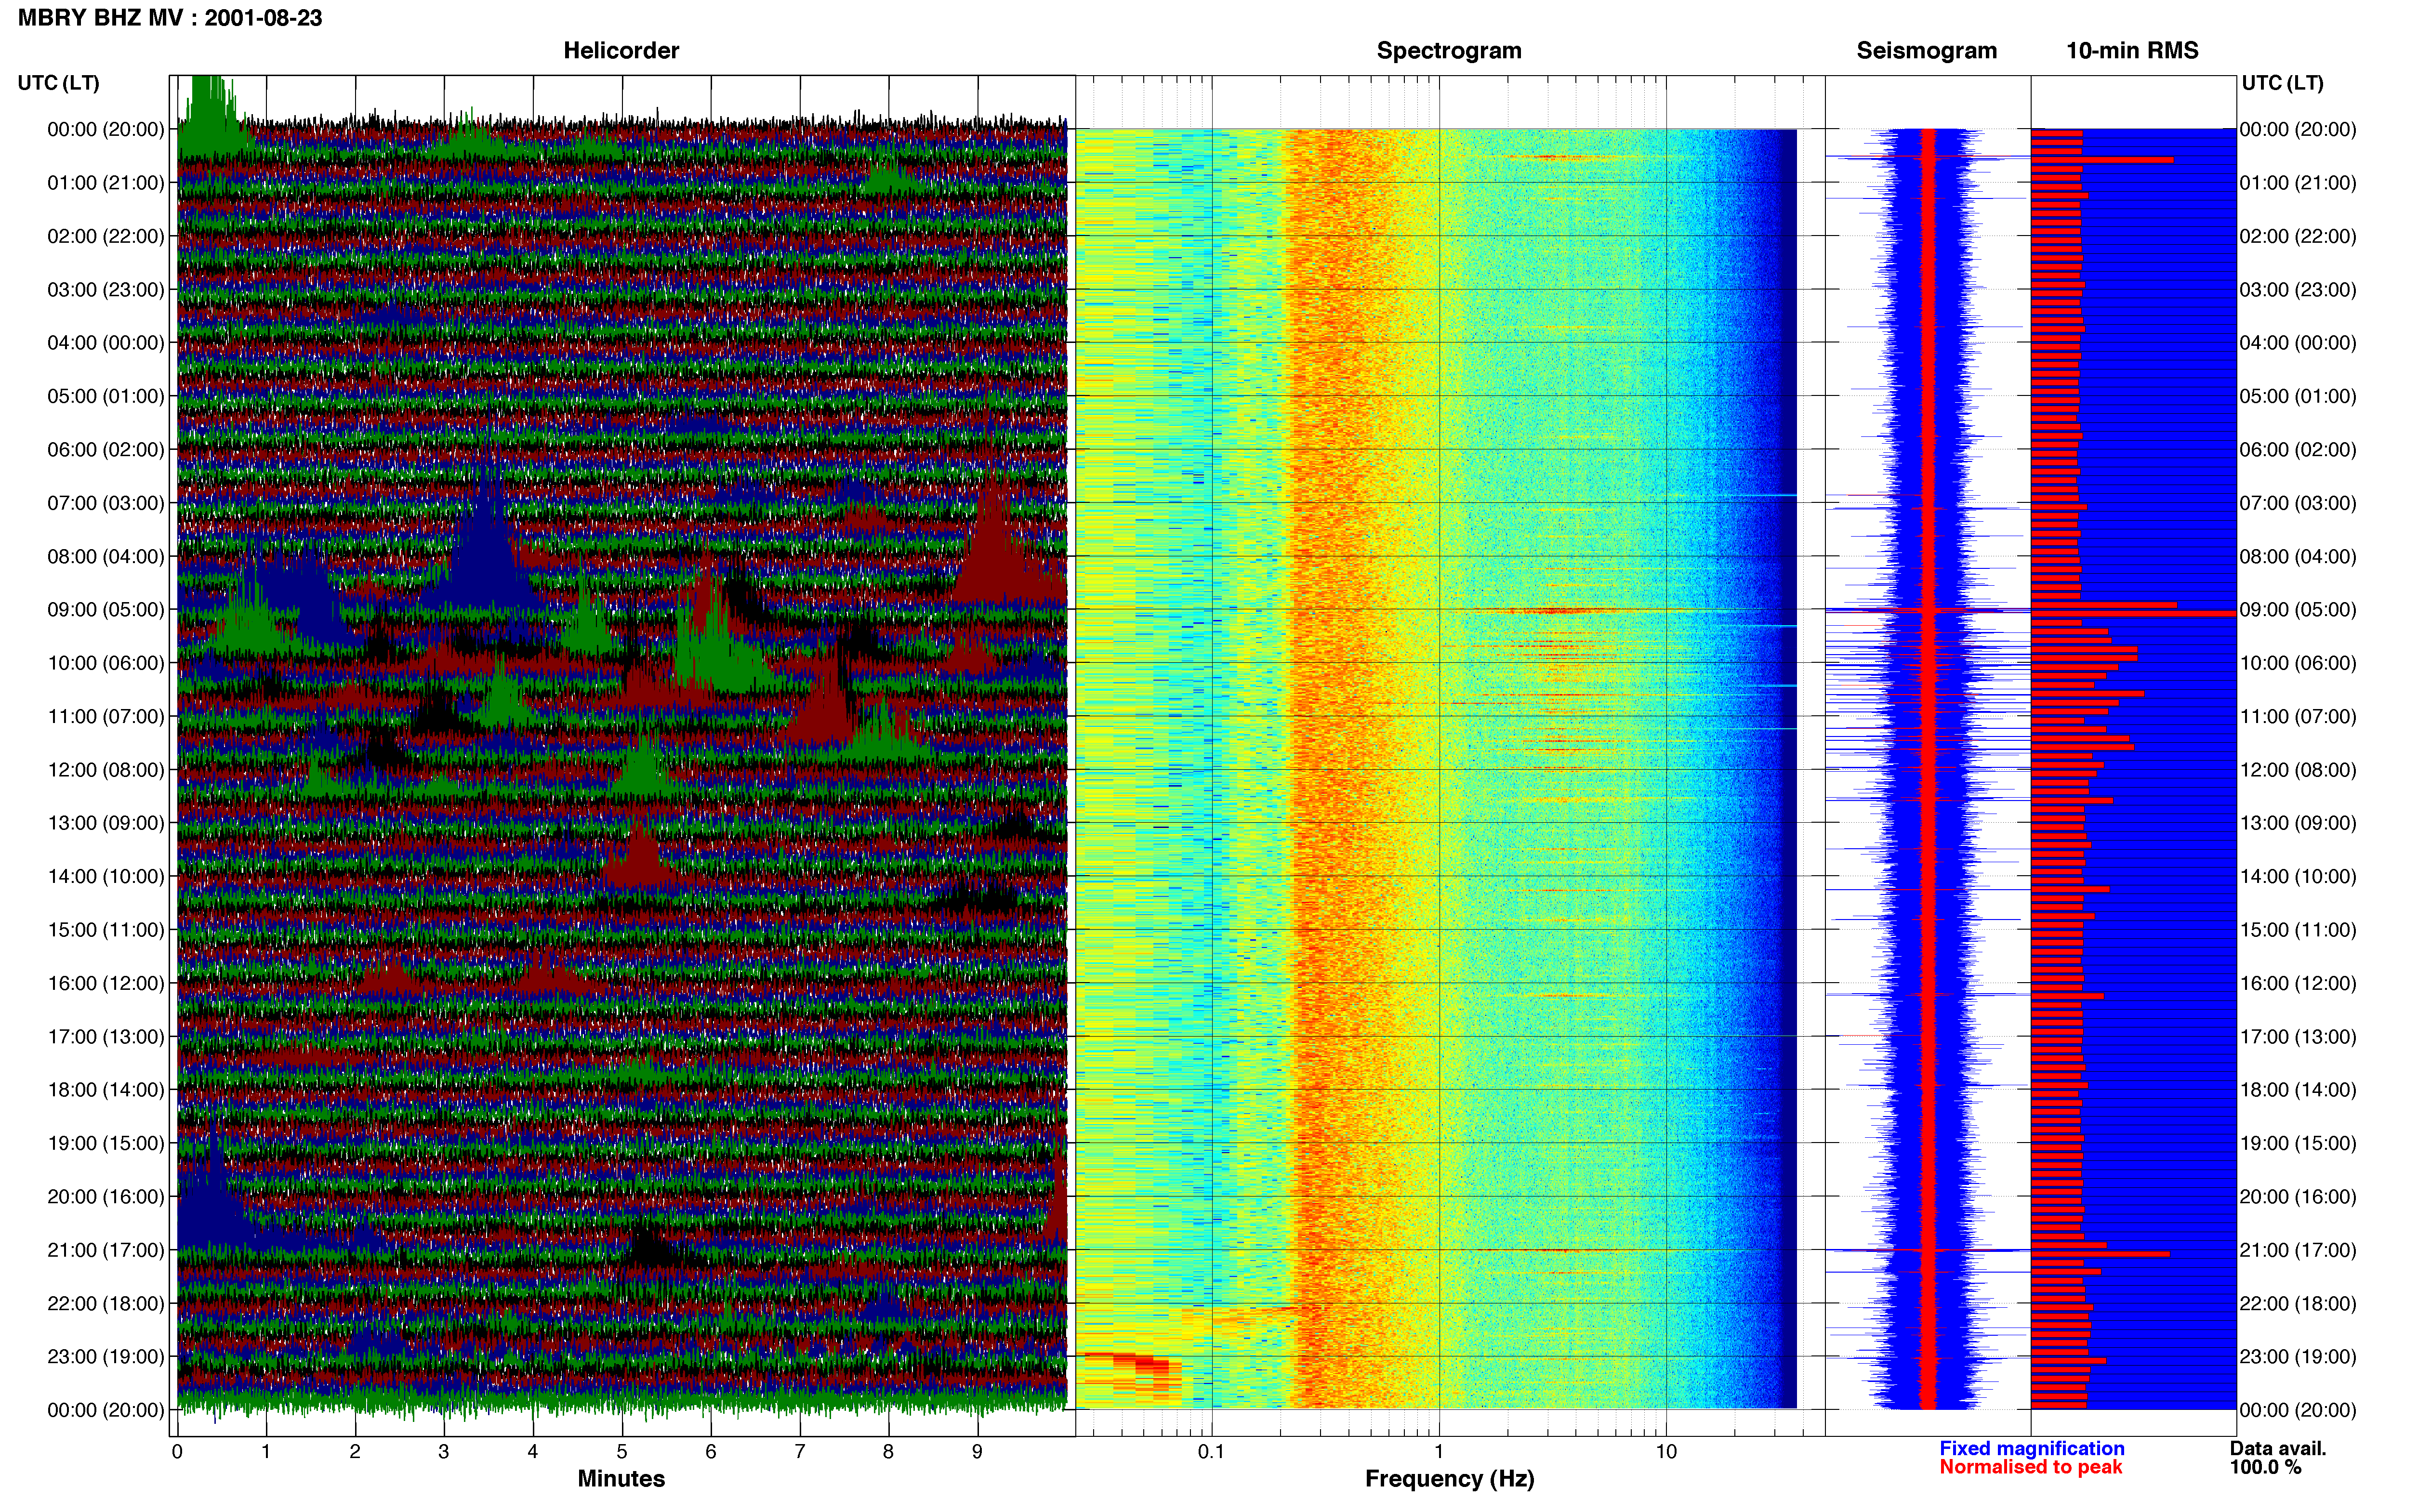The image size is (2418, 1512).
Task: Click the 0.1 tick on frequency axis
Action: click(x=1211, y=1451)
